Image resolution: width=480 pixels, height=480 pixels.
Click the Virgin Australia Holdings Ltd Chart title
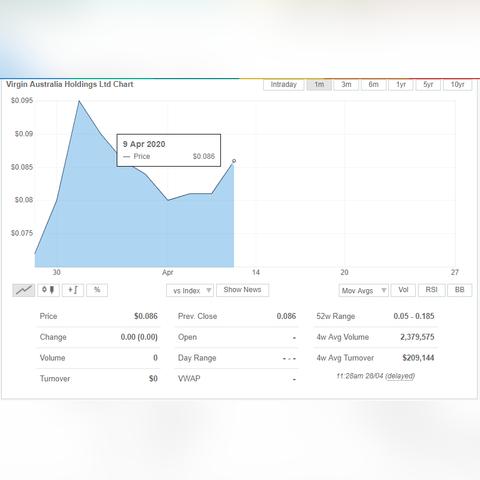(70, 84)
